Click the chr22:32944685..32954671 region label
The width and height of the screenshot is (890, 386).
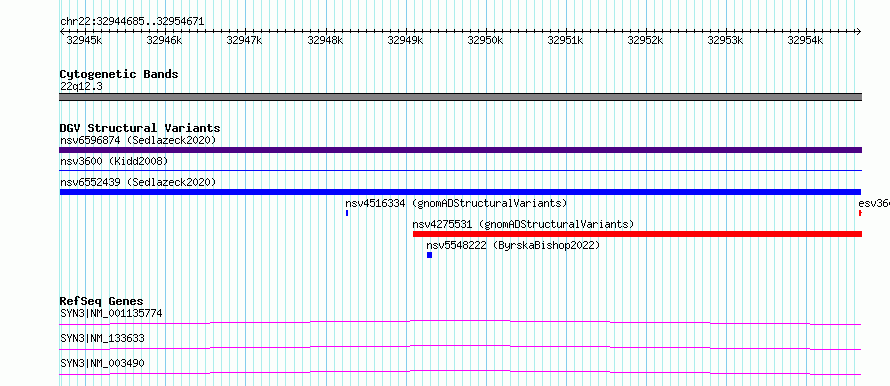(132, 22)
